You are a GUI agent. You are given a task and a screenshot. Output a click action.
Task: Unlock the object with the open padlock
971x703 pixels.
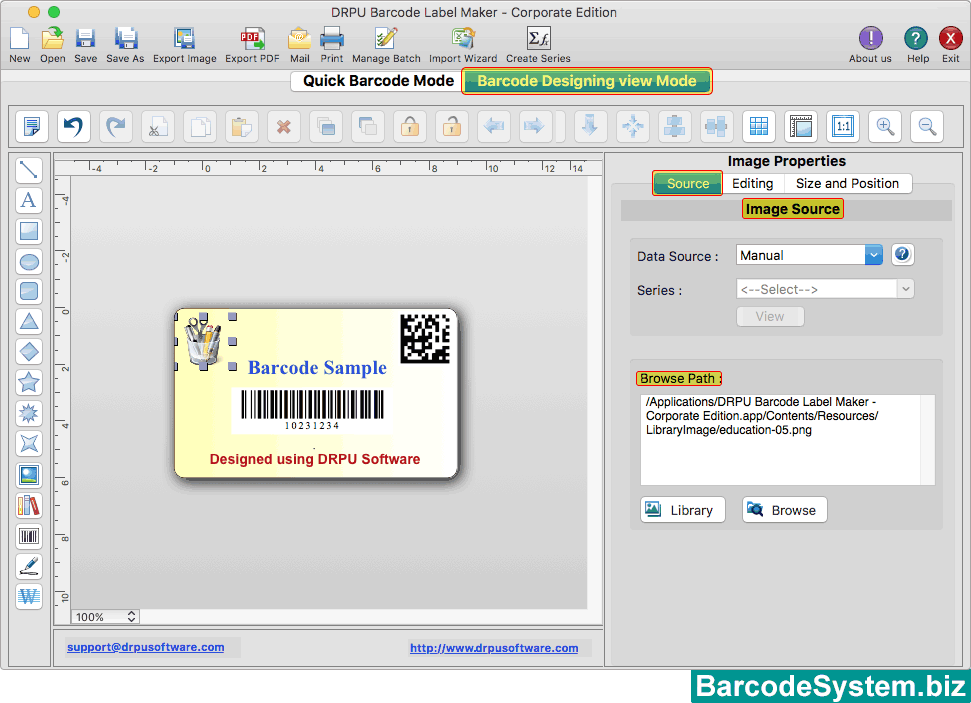click(x=452, y=127)
